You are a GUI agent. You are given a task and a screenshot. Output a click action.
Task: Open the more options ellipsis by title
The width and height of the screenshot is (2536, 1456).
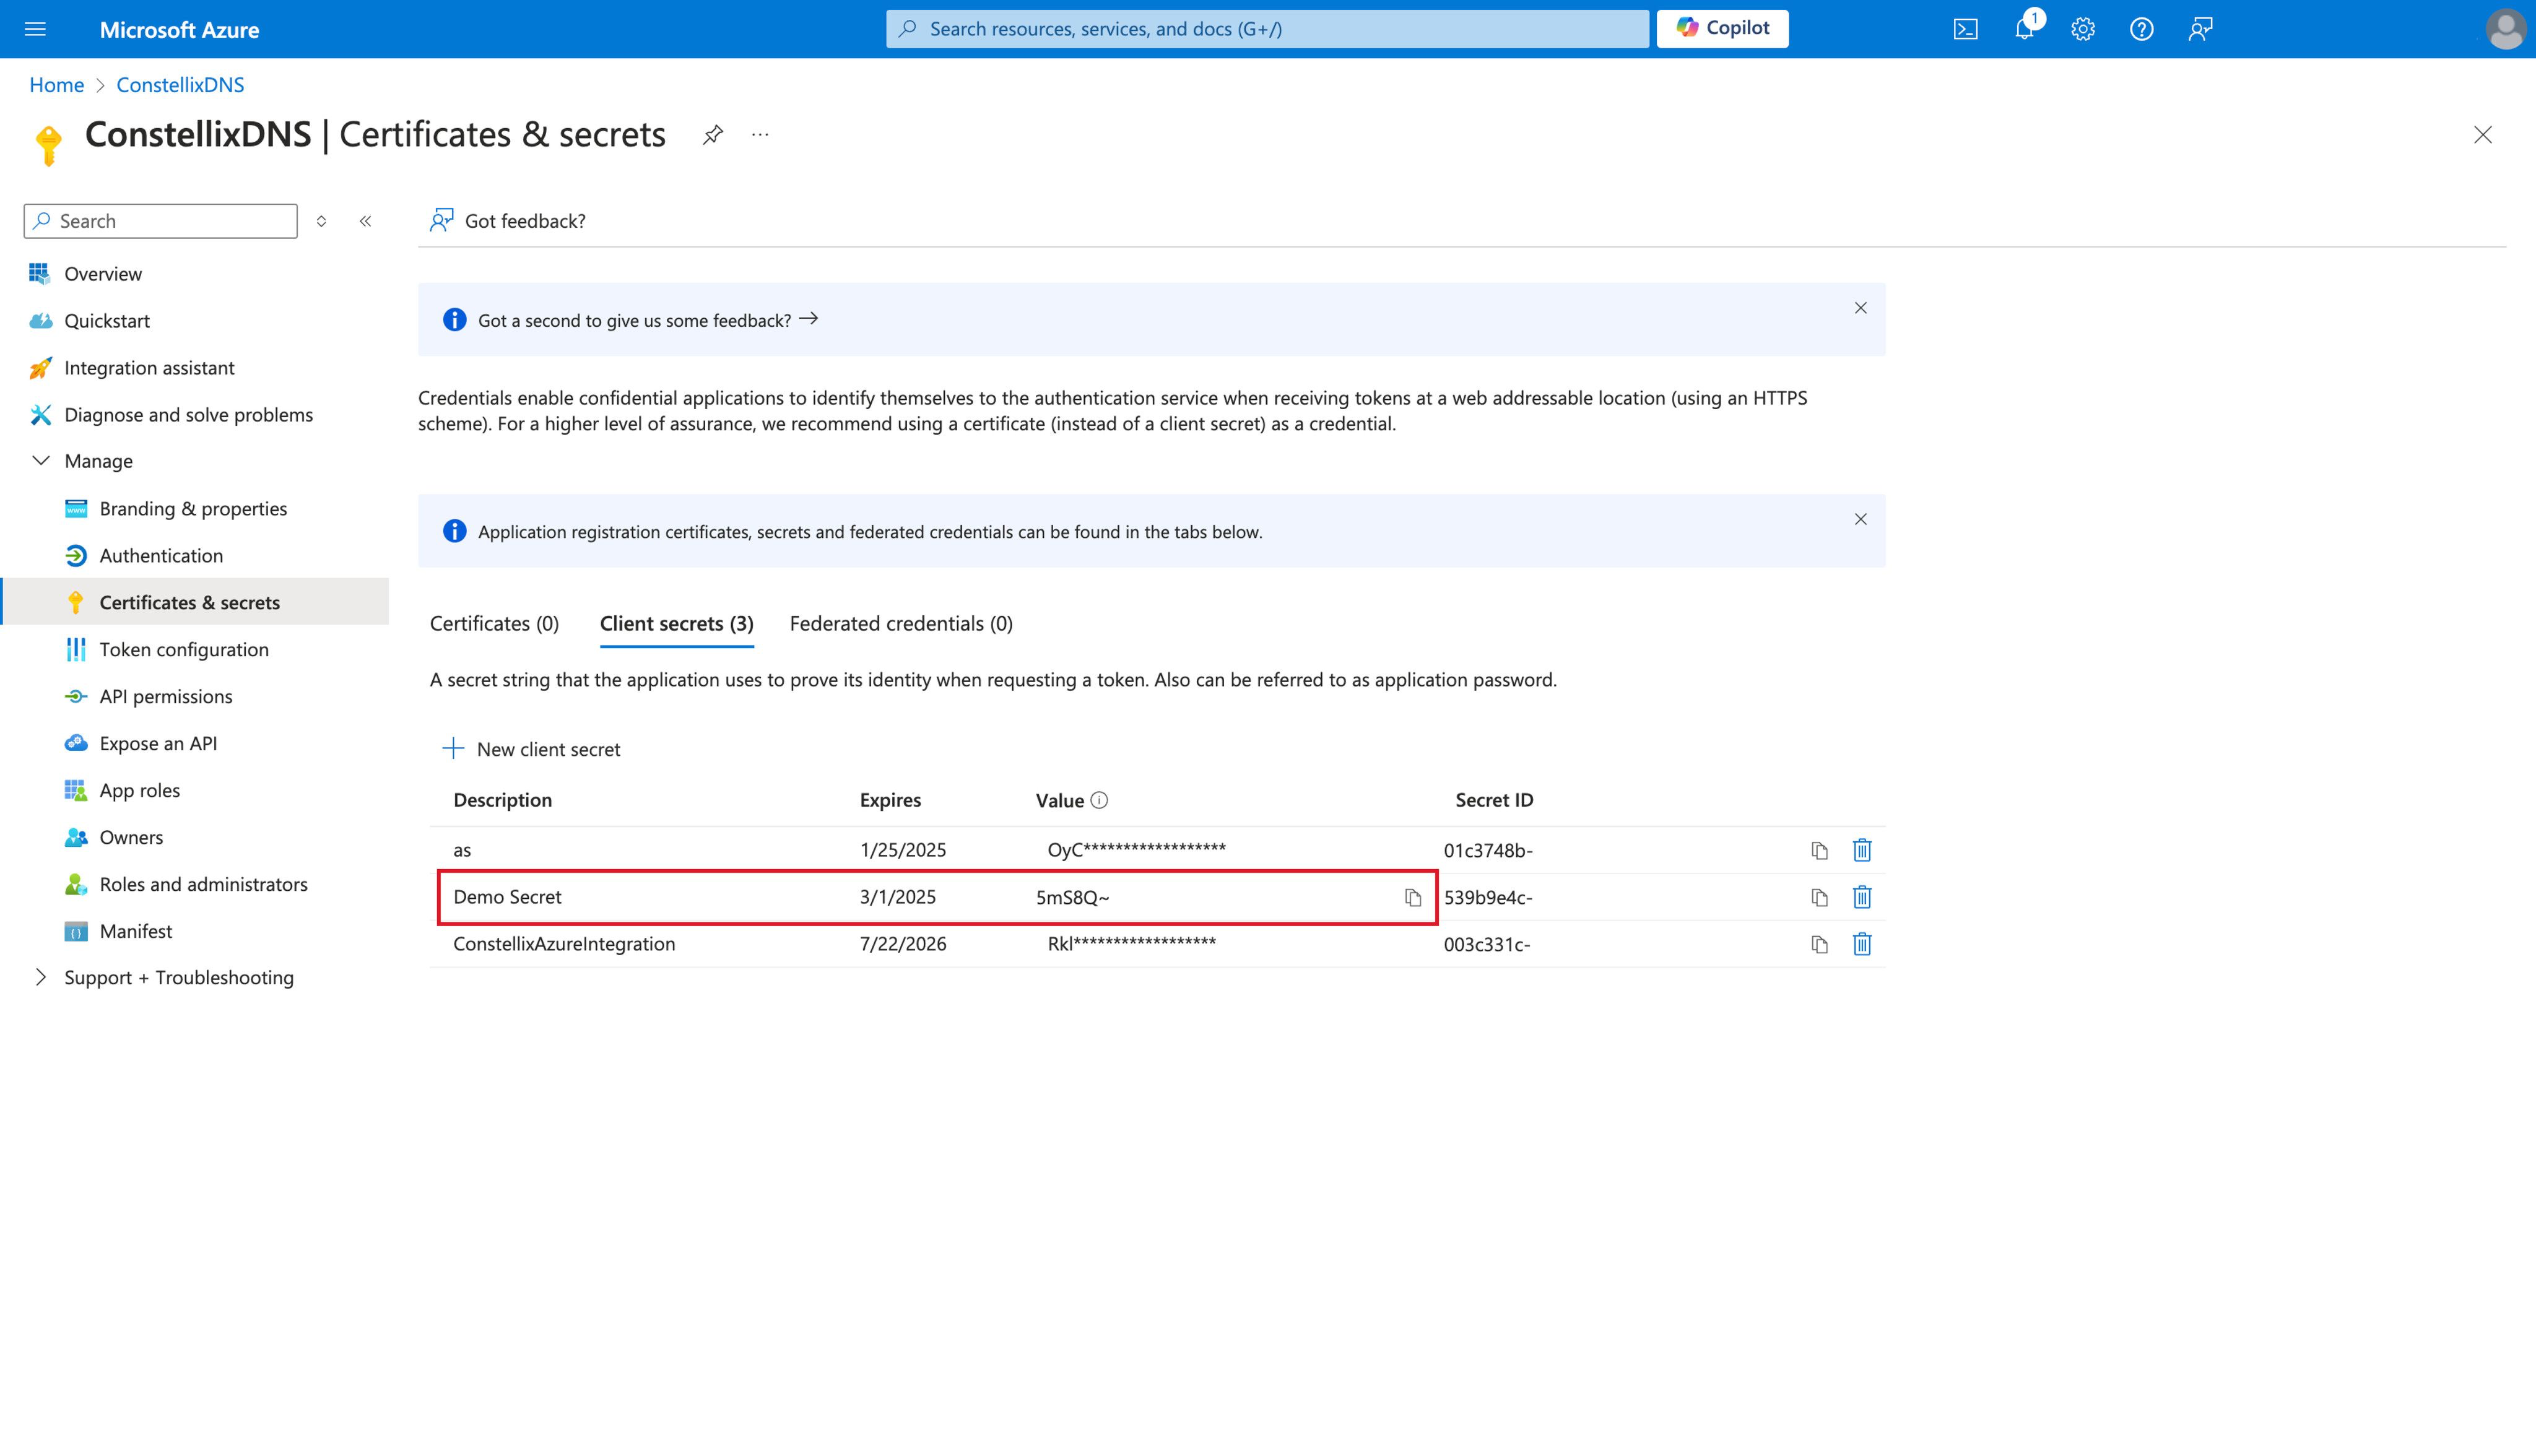coord(760,134)
